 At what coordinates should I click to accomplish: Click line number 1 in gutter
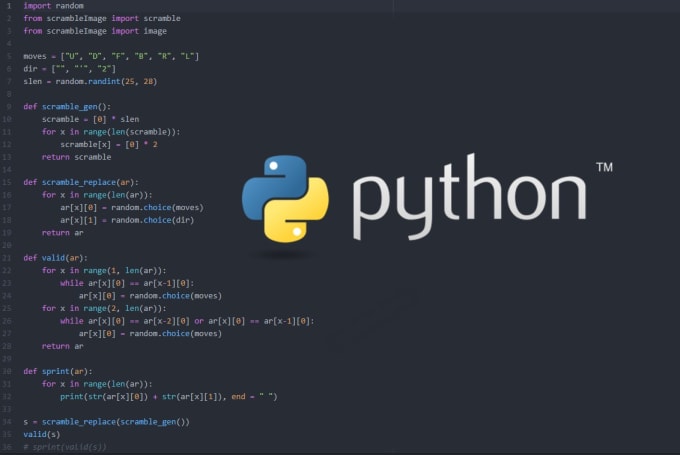[x=9, y=6]
